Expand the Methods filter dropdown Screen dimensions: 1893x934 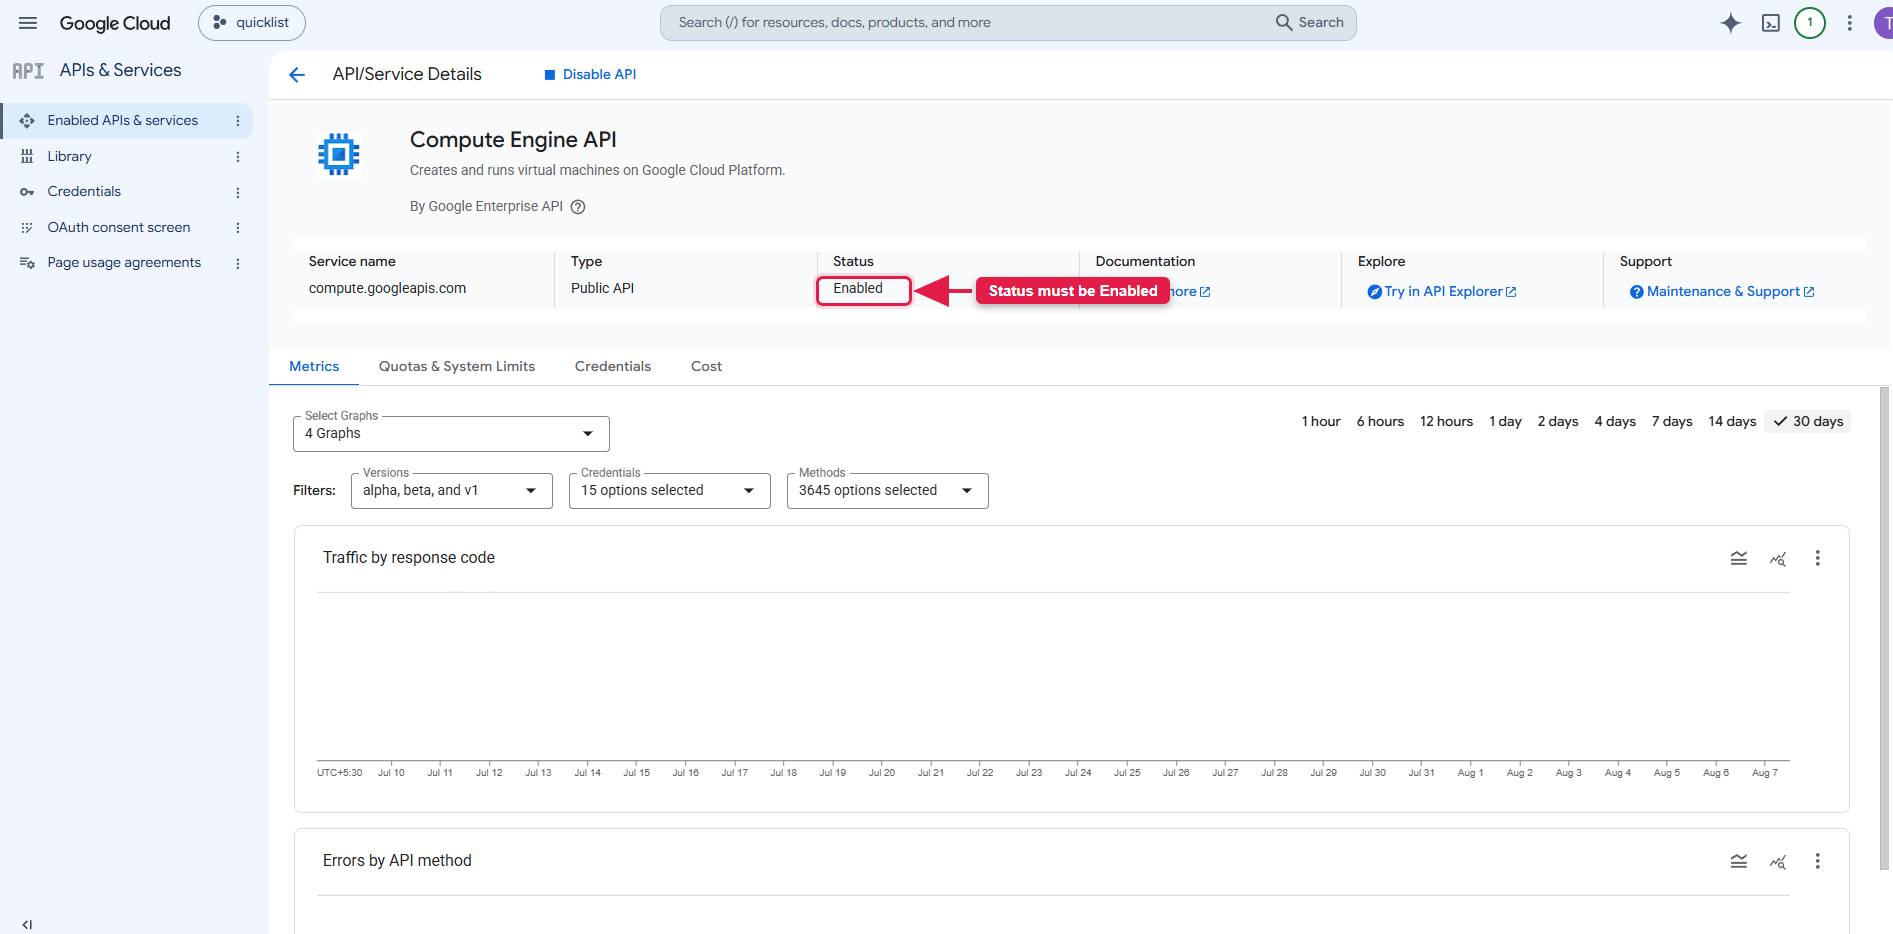pyautogui.click(x=888, y=491)
